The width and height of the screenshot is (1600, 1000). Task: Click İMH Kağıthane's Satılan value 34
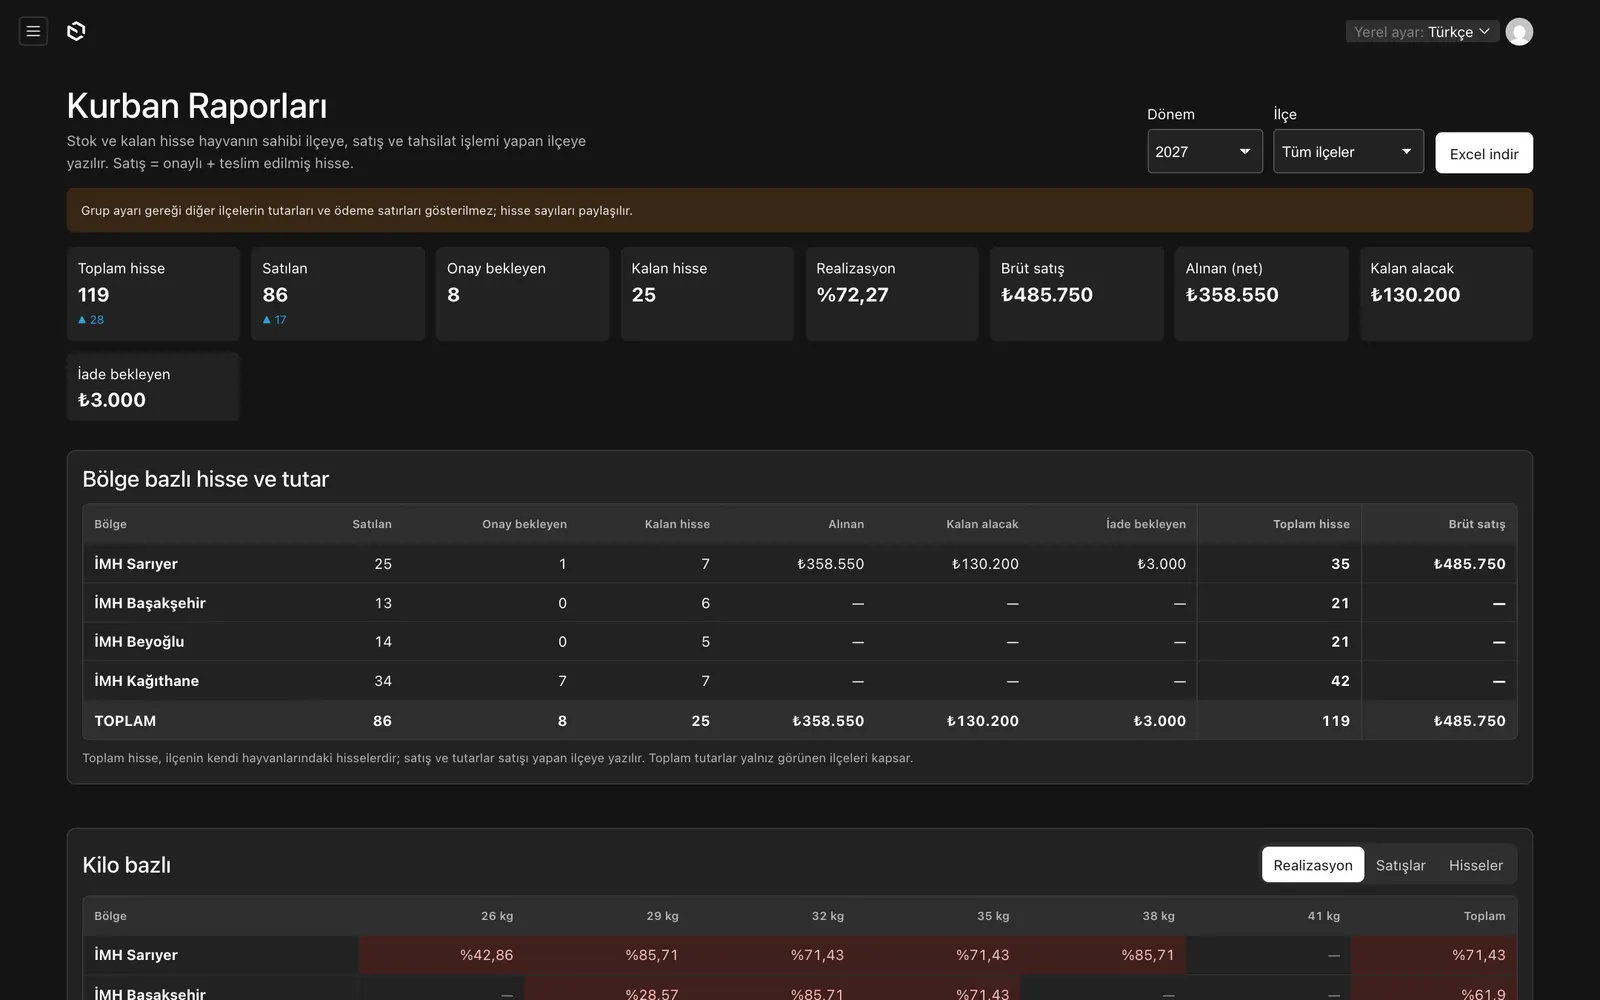coord(383,681)
